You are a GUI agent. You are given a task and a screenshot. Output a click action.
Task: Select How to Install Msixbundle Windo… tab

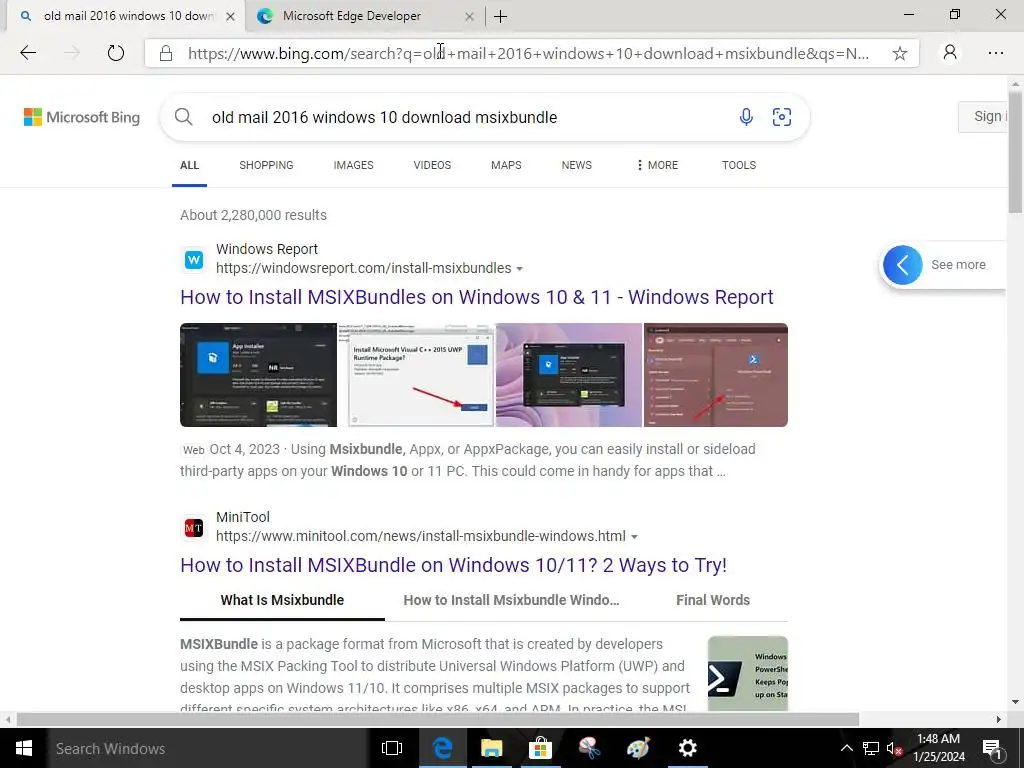coord(511,600)
